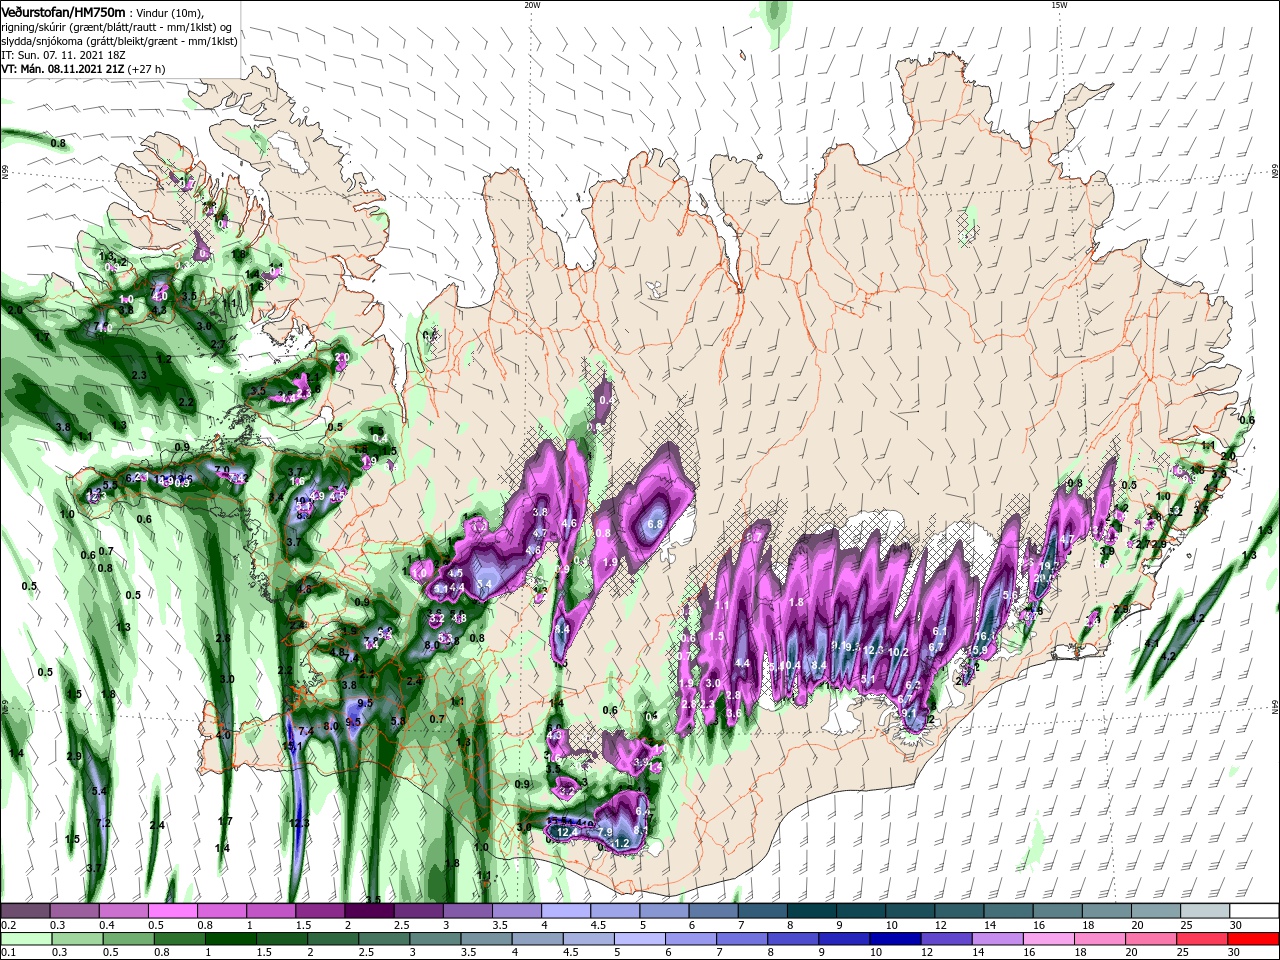
Task: Click the Veðurstofan/HM750m title text
Action: click(x=63, y=12)
